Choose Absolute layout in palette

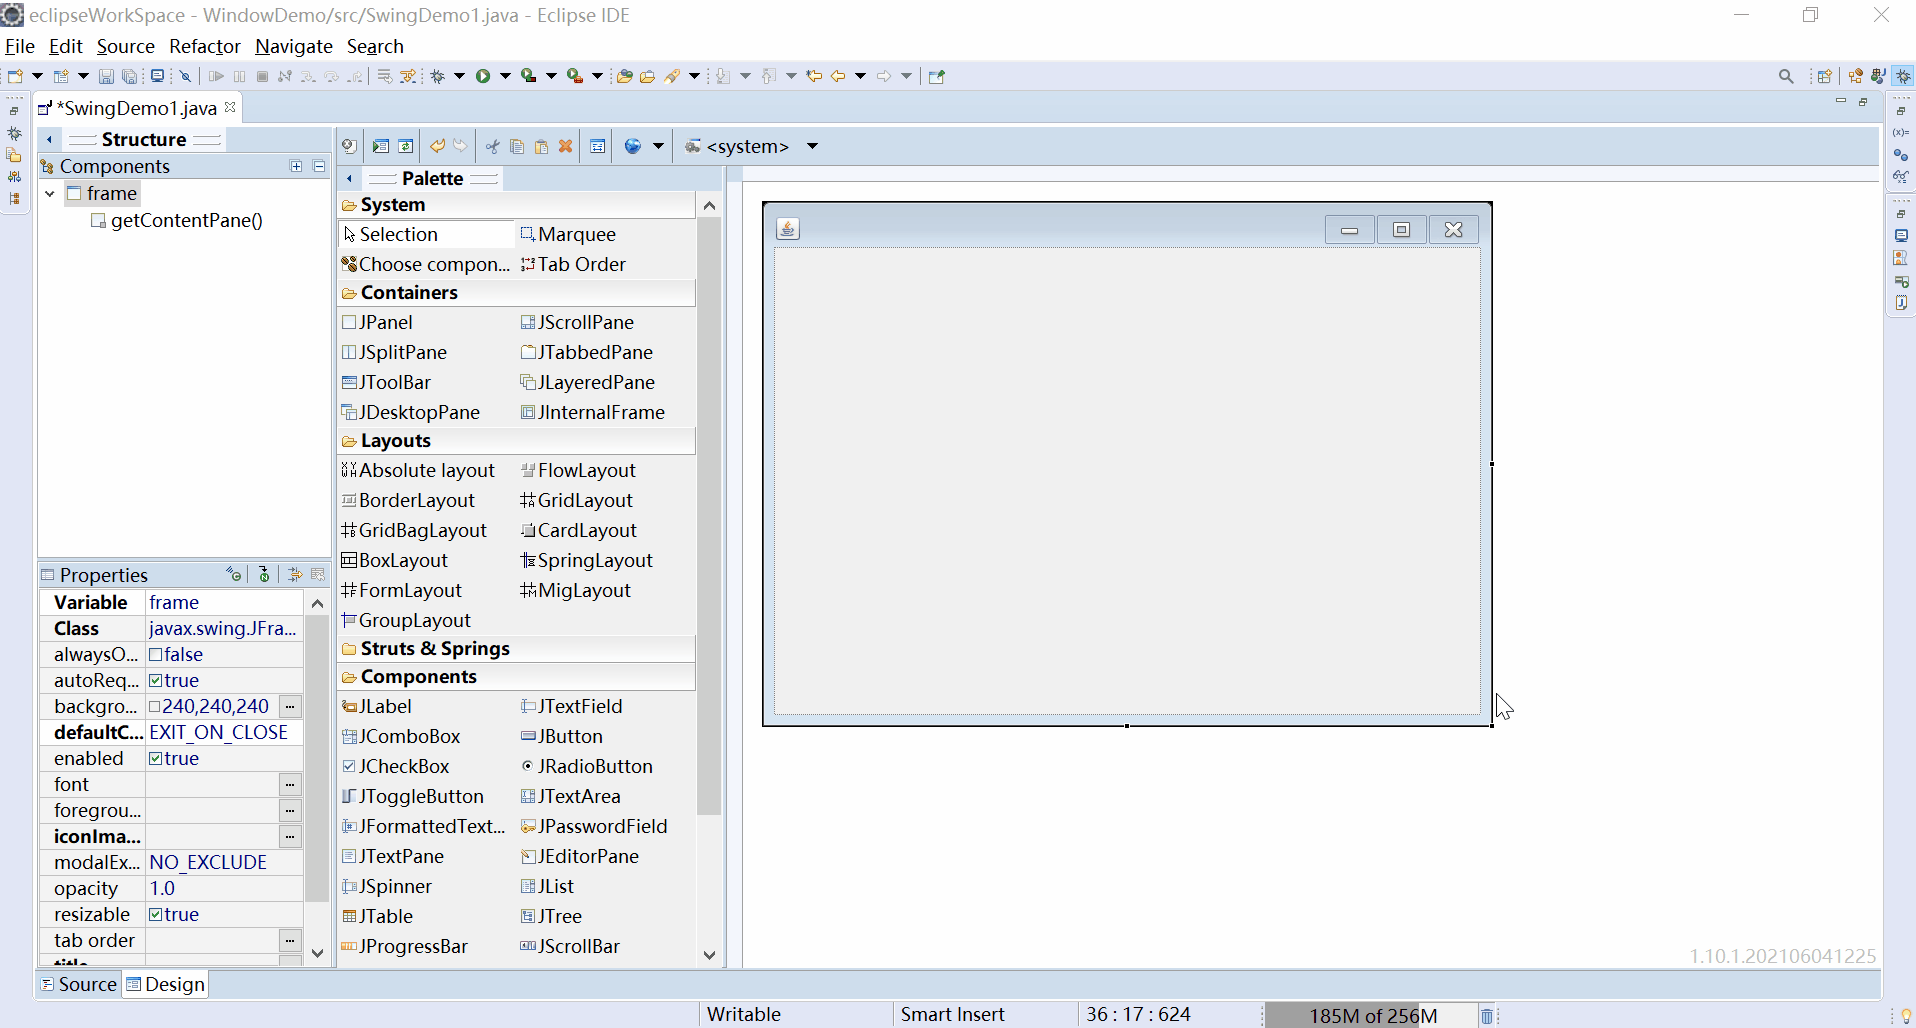coord(418,470)
